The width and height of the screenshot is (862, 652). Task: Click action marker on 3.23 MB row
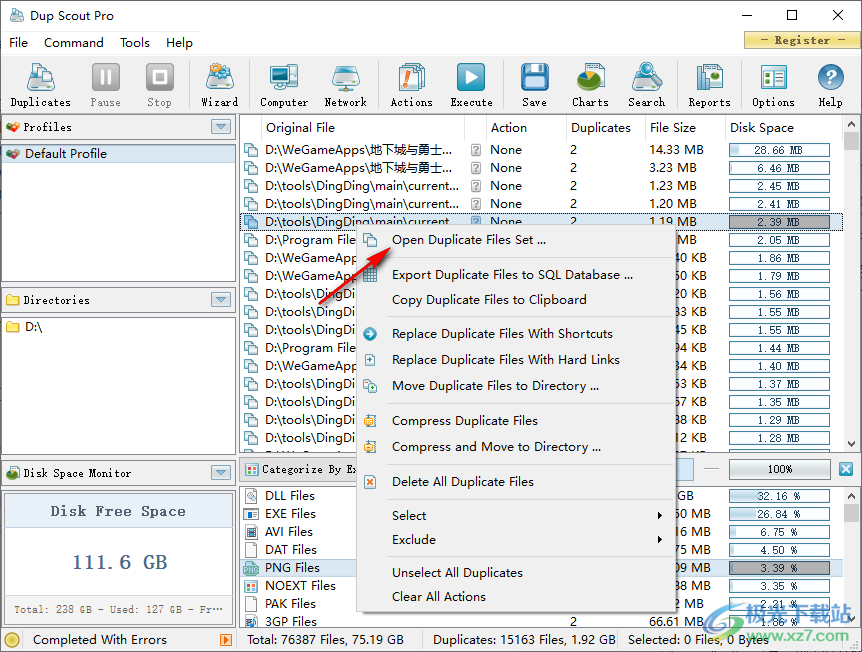476,168
